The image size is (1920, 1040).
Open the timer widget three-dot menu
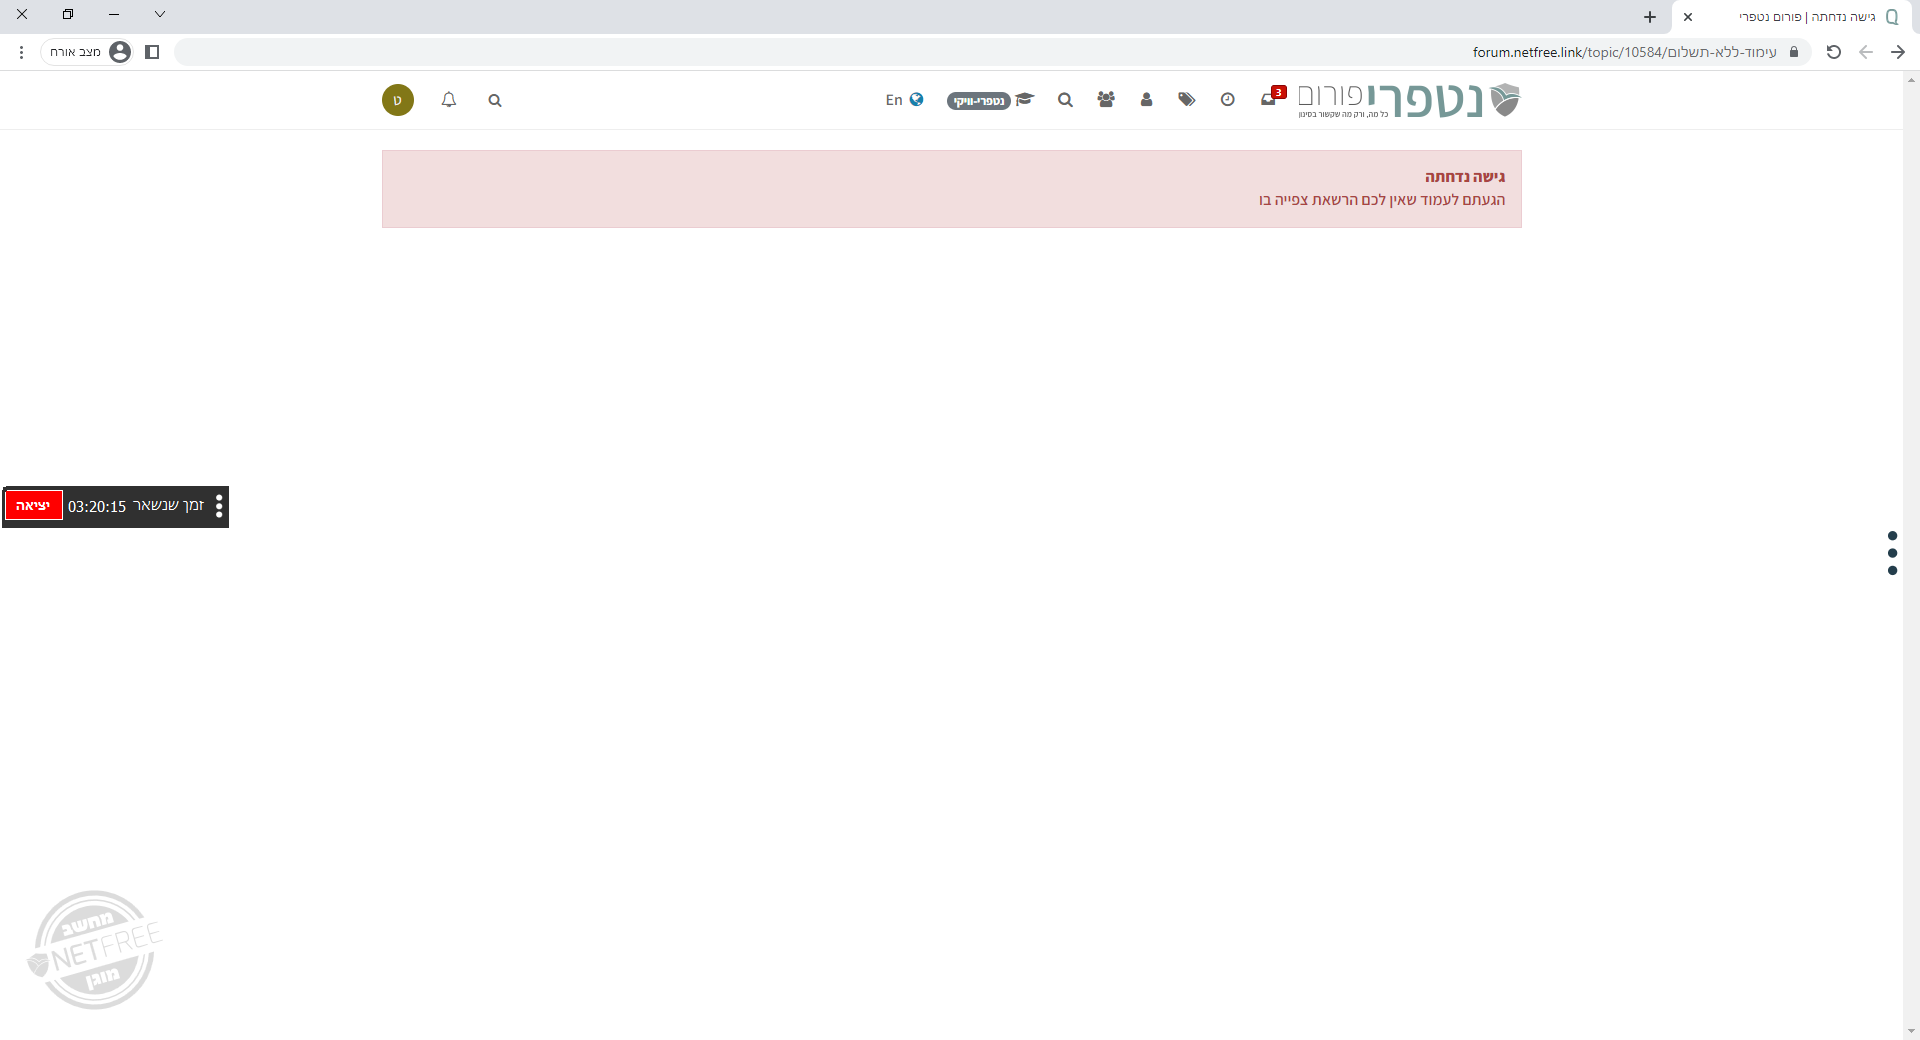click(x=219, y=506)
